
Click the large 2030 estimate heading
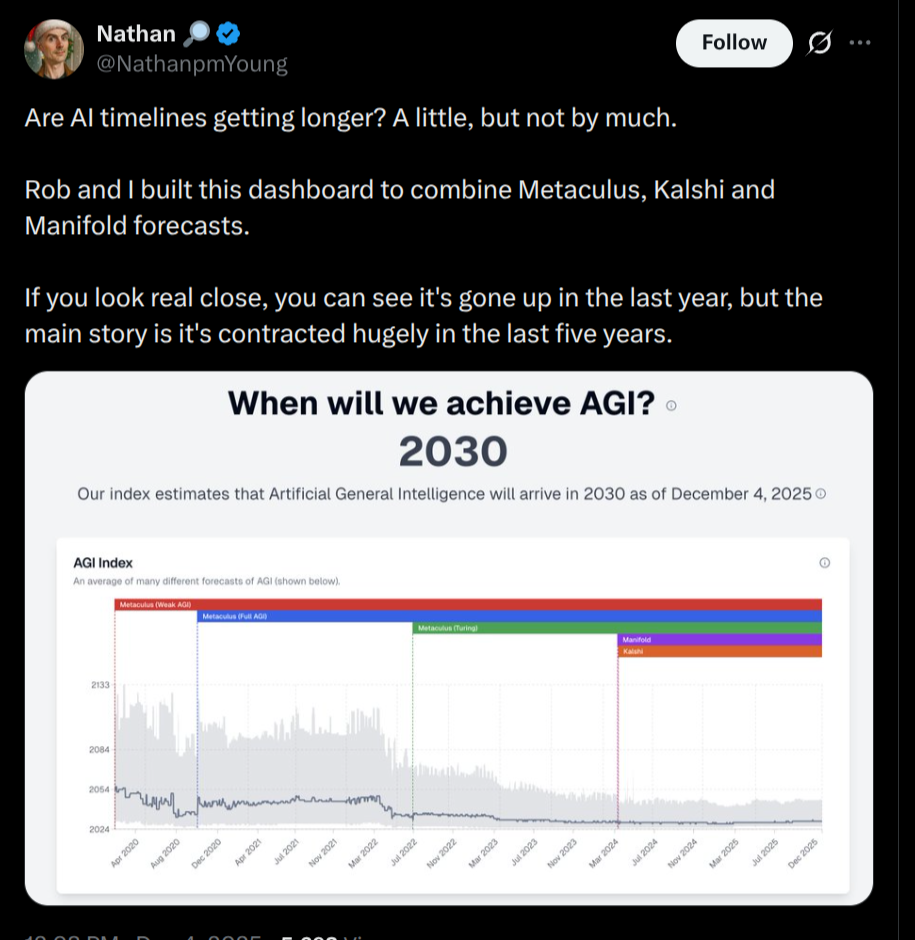click(x=453, y=453)
